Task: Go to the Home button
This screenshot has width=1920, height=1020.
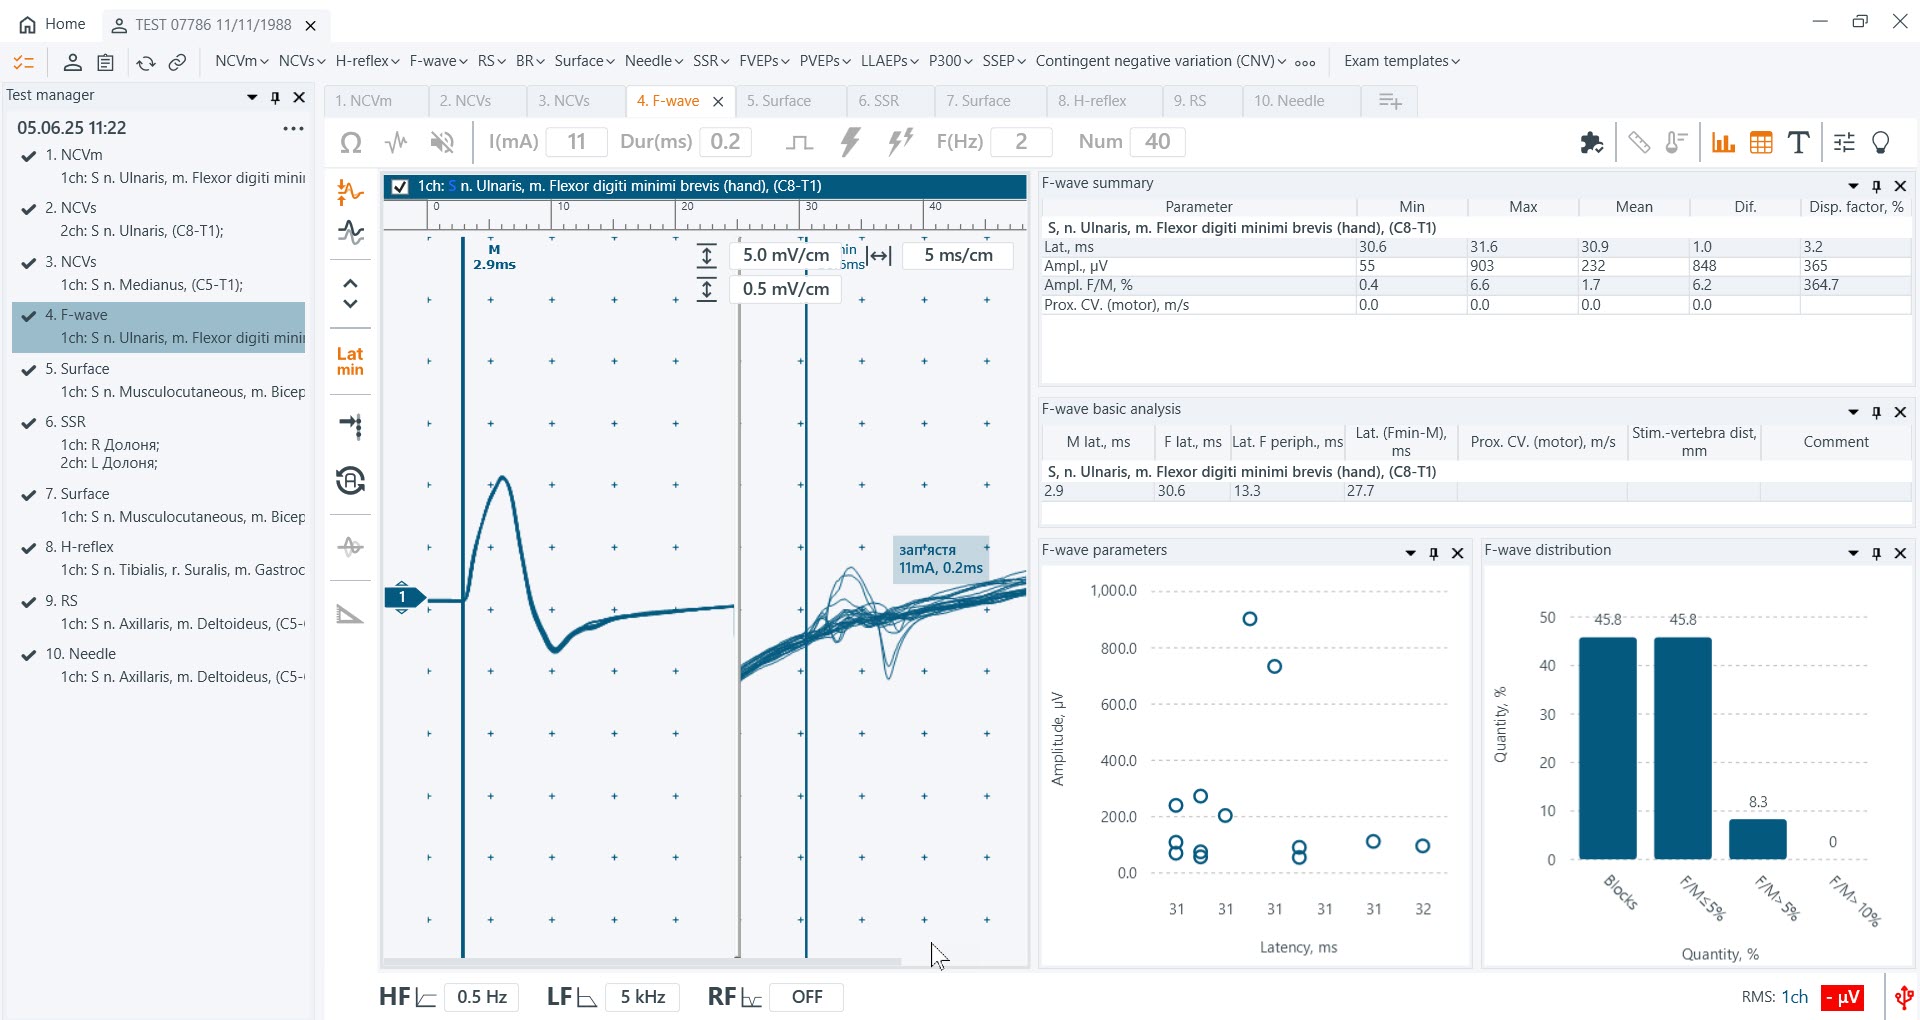Action: coord(53,24)
